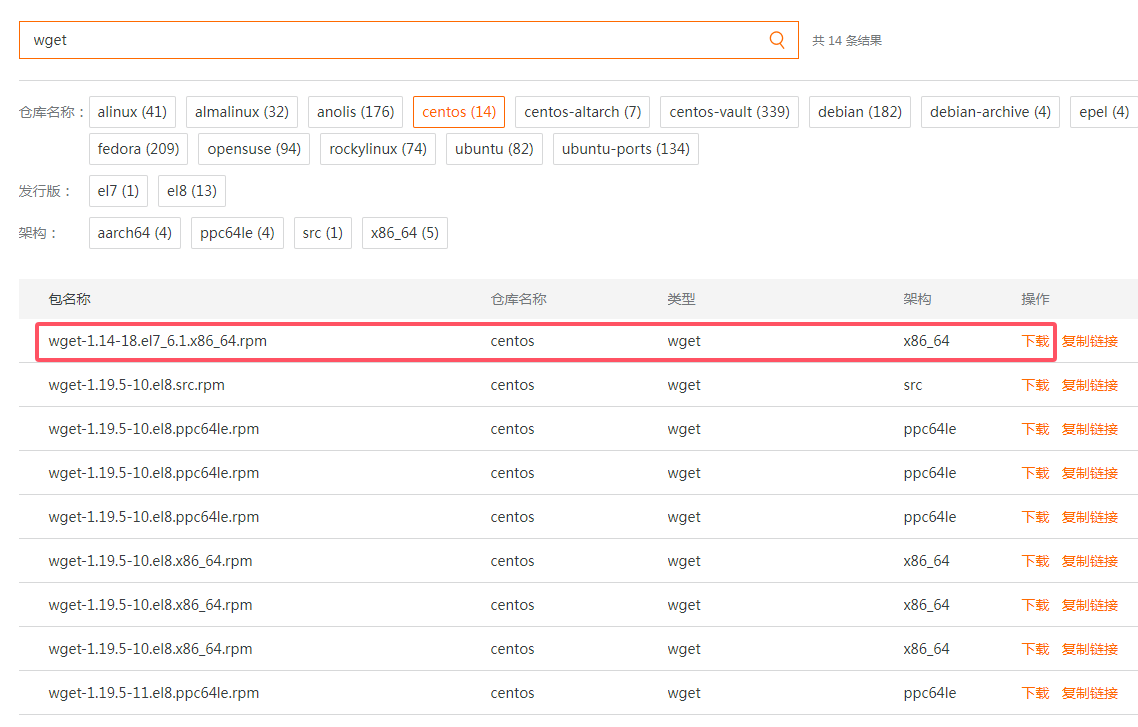
Task: Download wget-1.14-18.el7_6.1.x86_64.rpm
Action: pyautogui.click(x=1035, y=341)
